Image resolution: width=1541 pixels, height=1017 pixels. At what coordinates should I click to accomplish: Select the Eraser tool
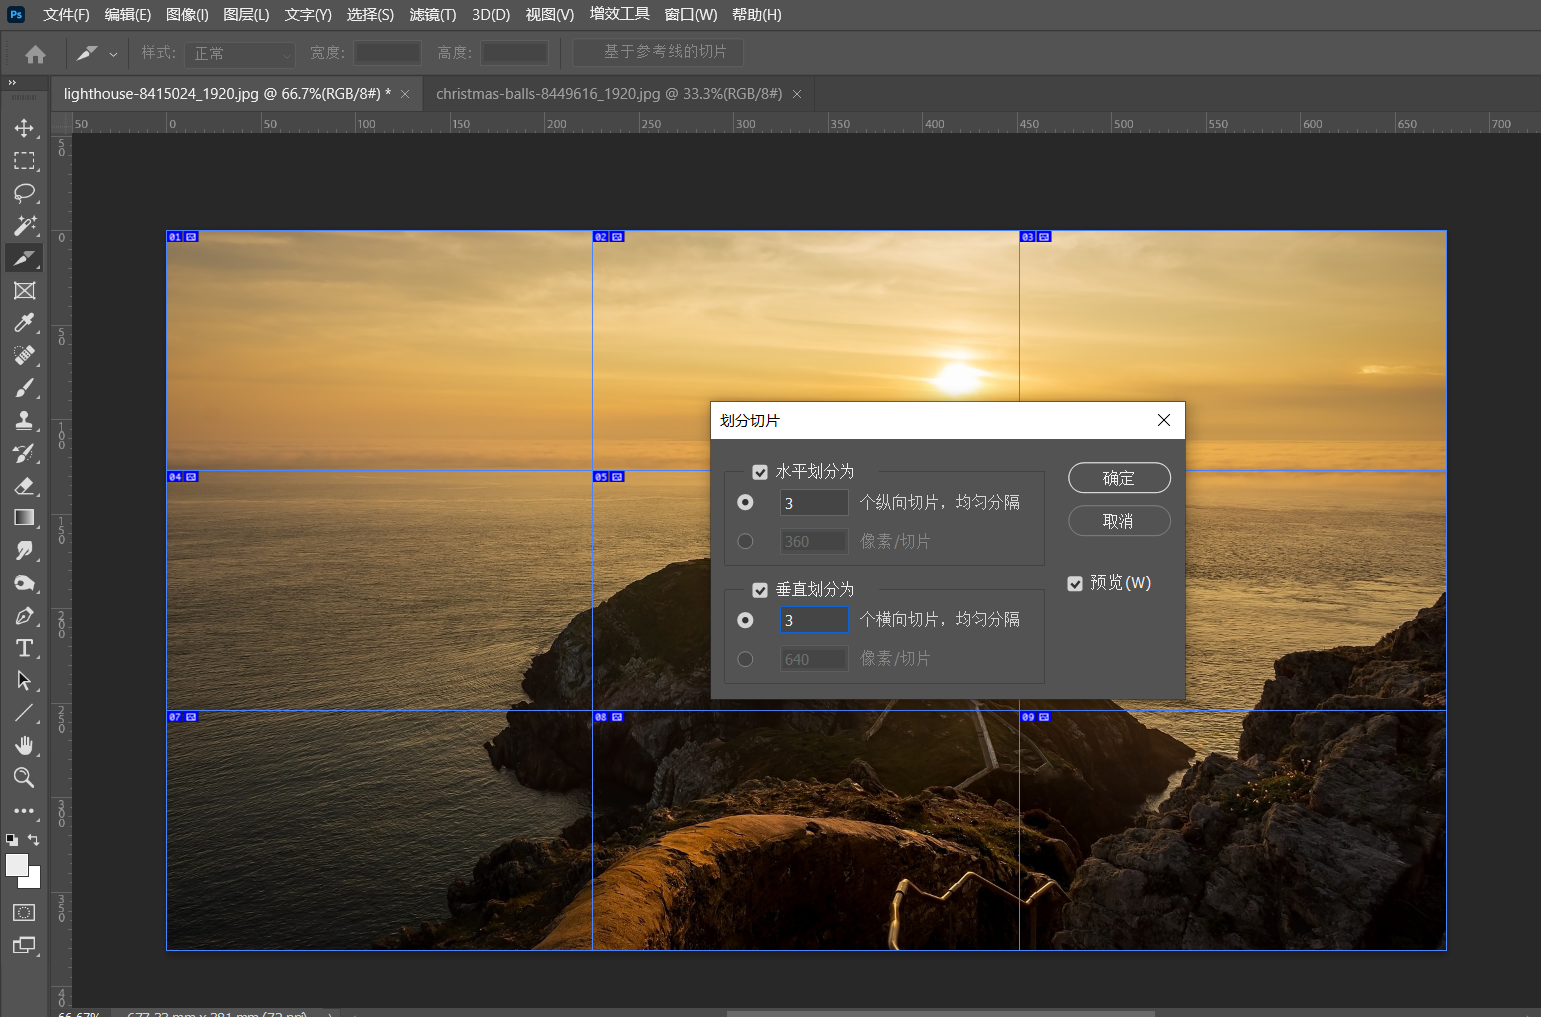(x=24, y=486)
